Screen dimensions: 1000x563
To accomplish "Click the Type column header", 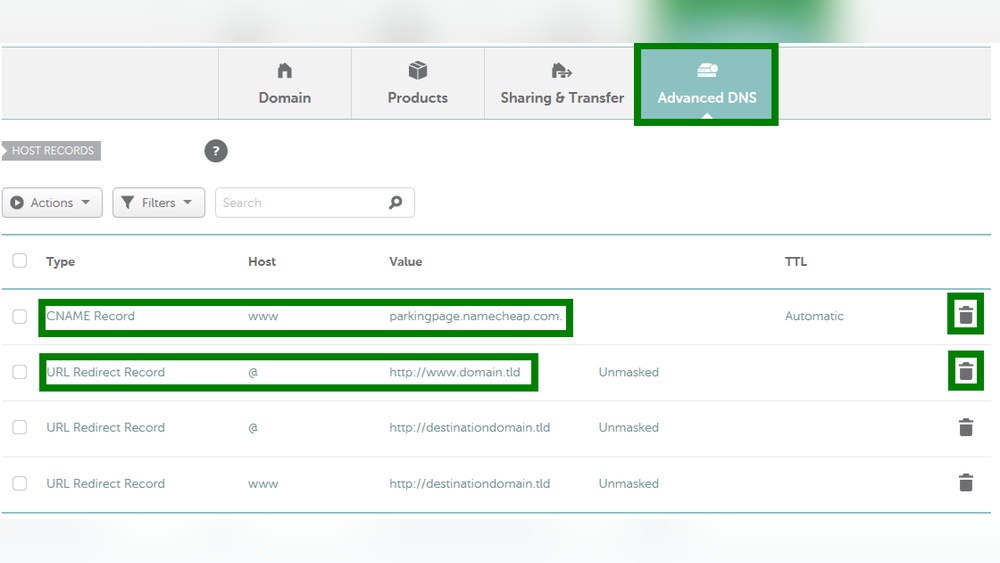I will (x=61, y=261).
